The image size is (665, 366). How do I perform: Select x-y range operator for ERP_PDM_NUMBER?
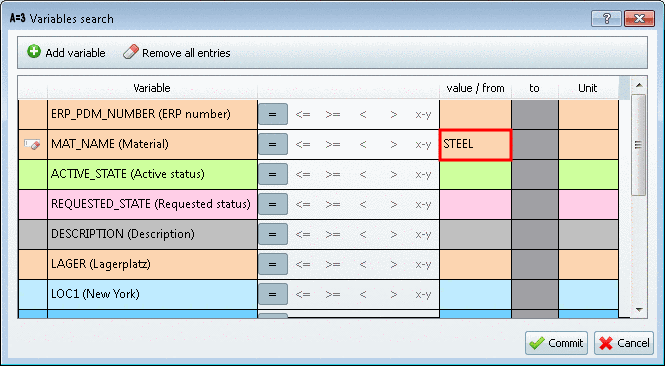tap(423, 114)
